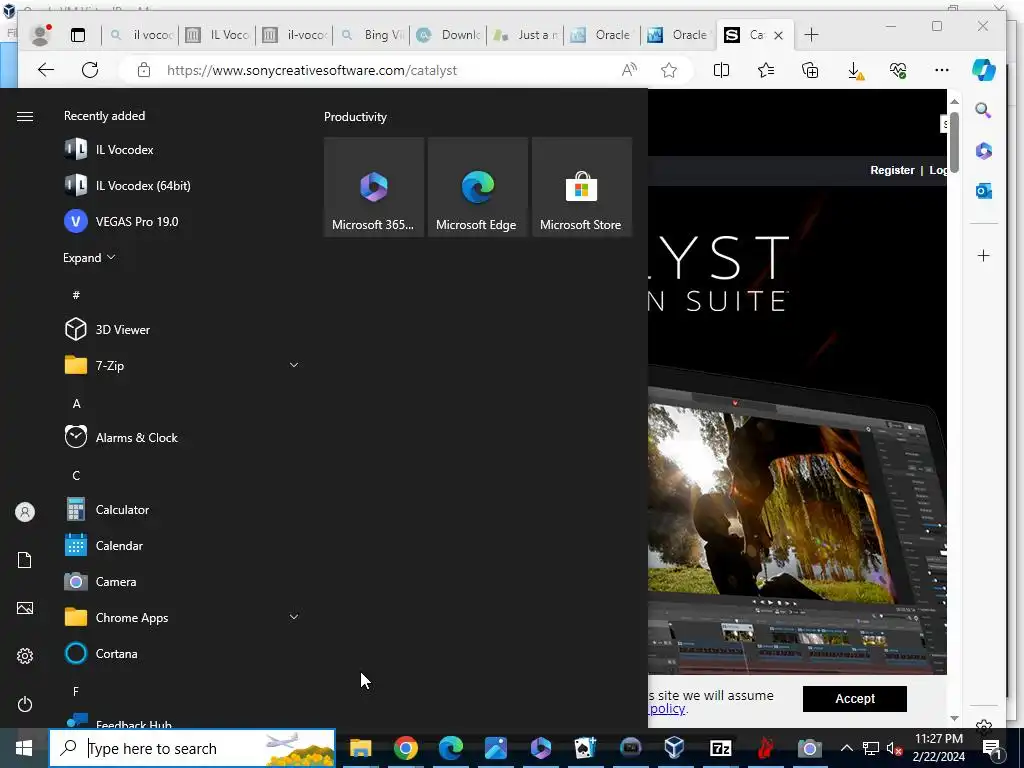Switch to the 'IL Voco' browser tab
Viewport: 1024px width, 768px height.
(x=217, y=35)
